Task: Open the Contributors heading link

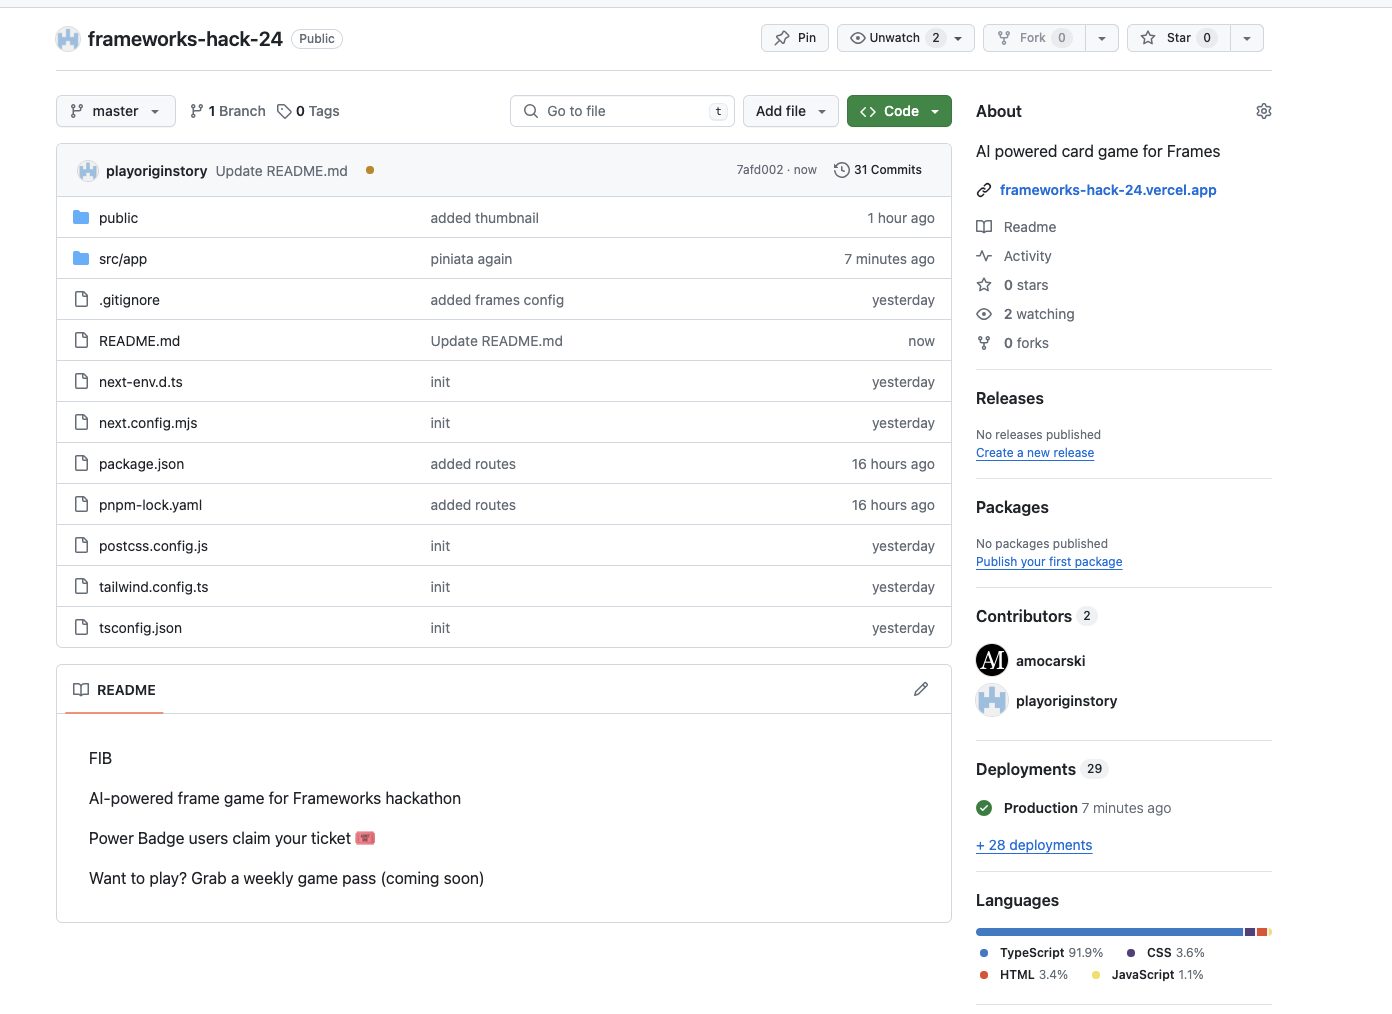Action: tap(1036, 616)
